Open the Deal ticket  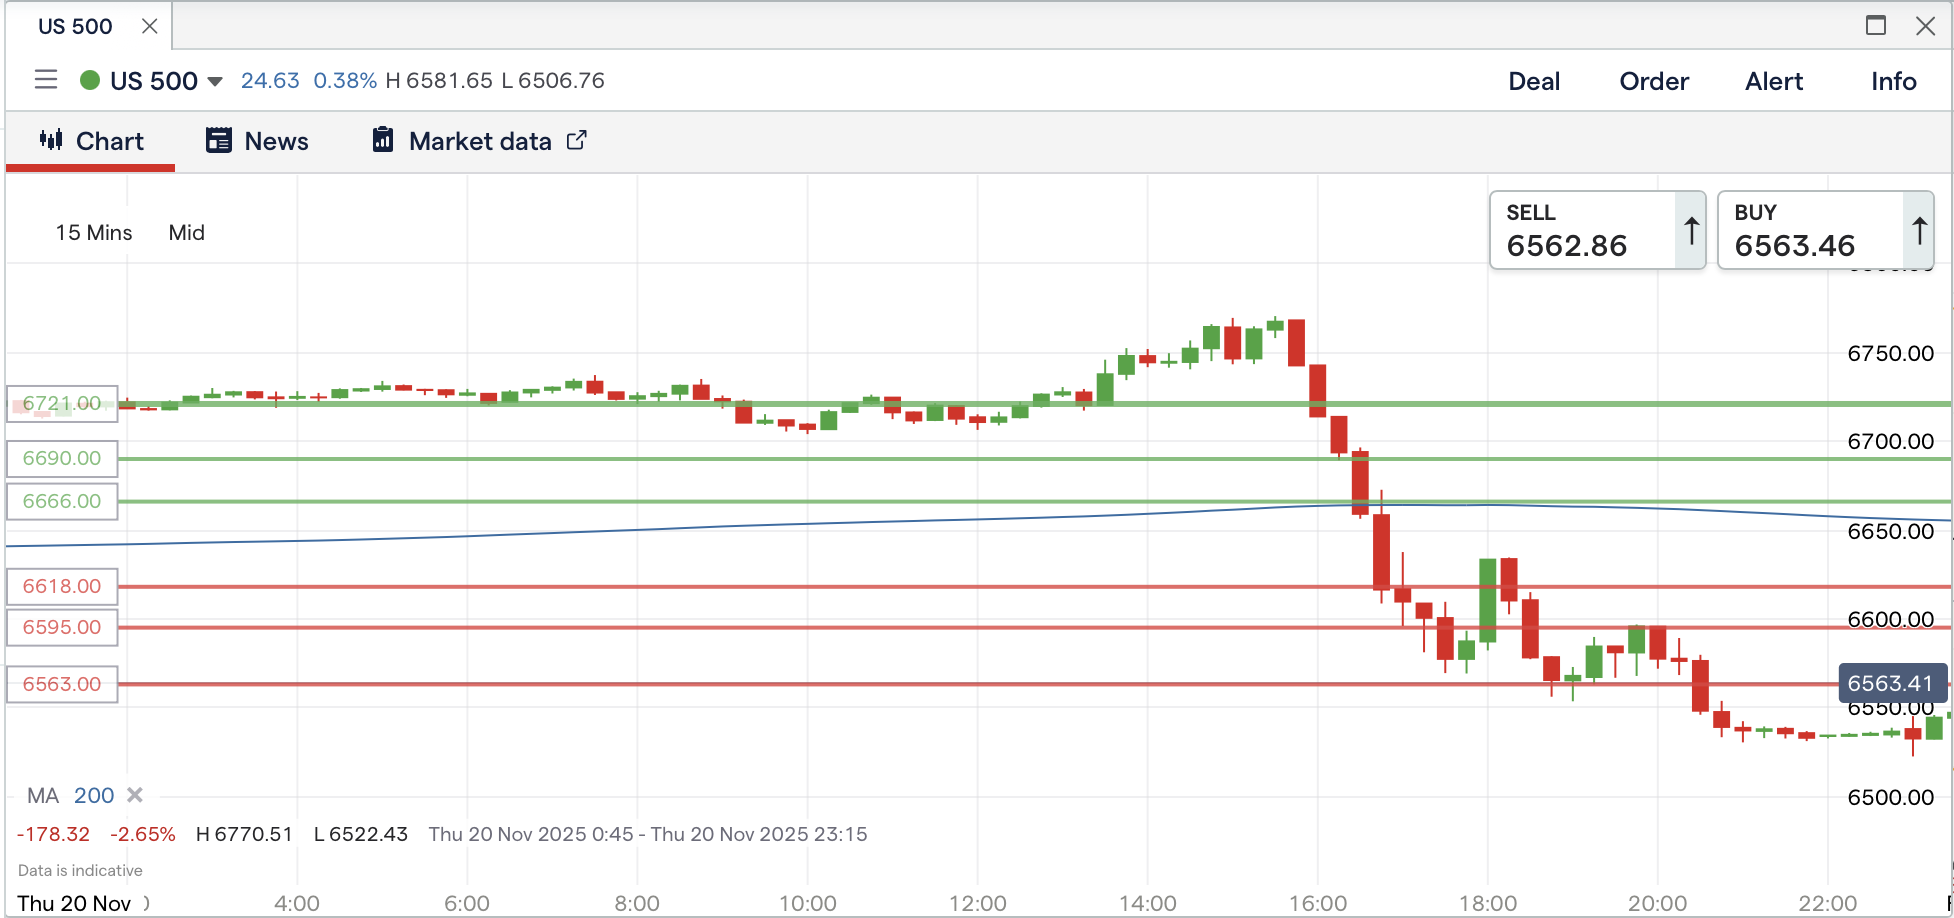[1533, 81]
